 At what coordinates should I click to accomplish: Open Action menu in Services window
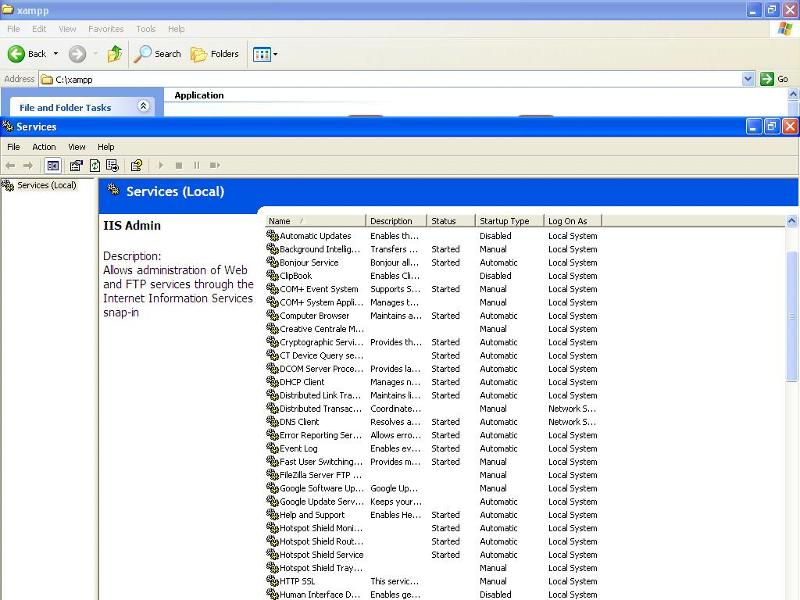click(x=44, y=147)
